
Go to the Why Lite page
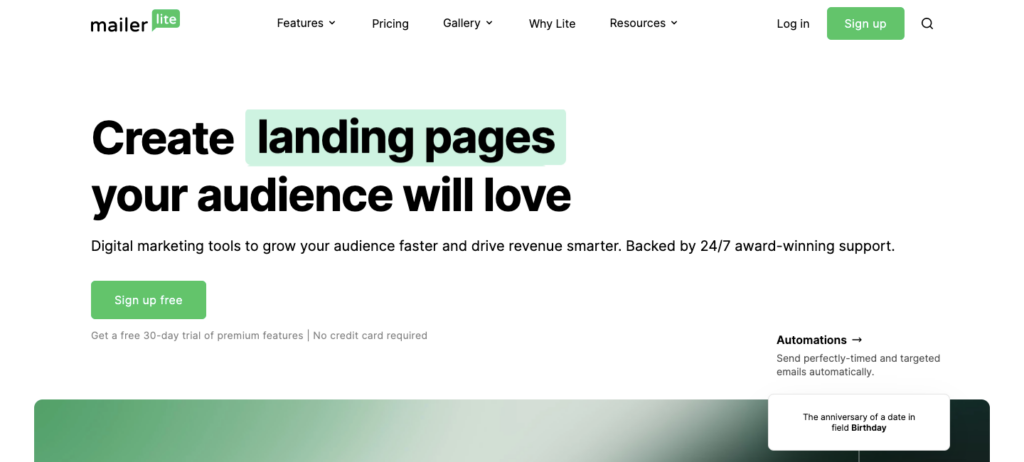pos(552,24)
